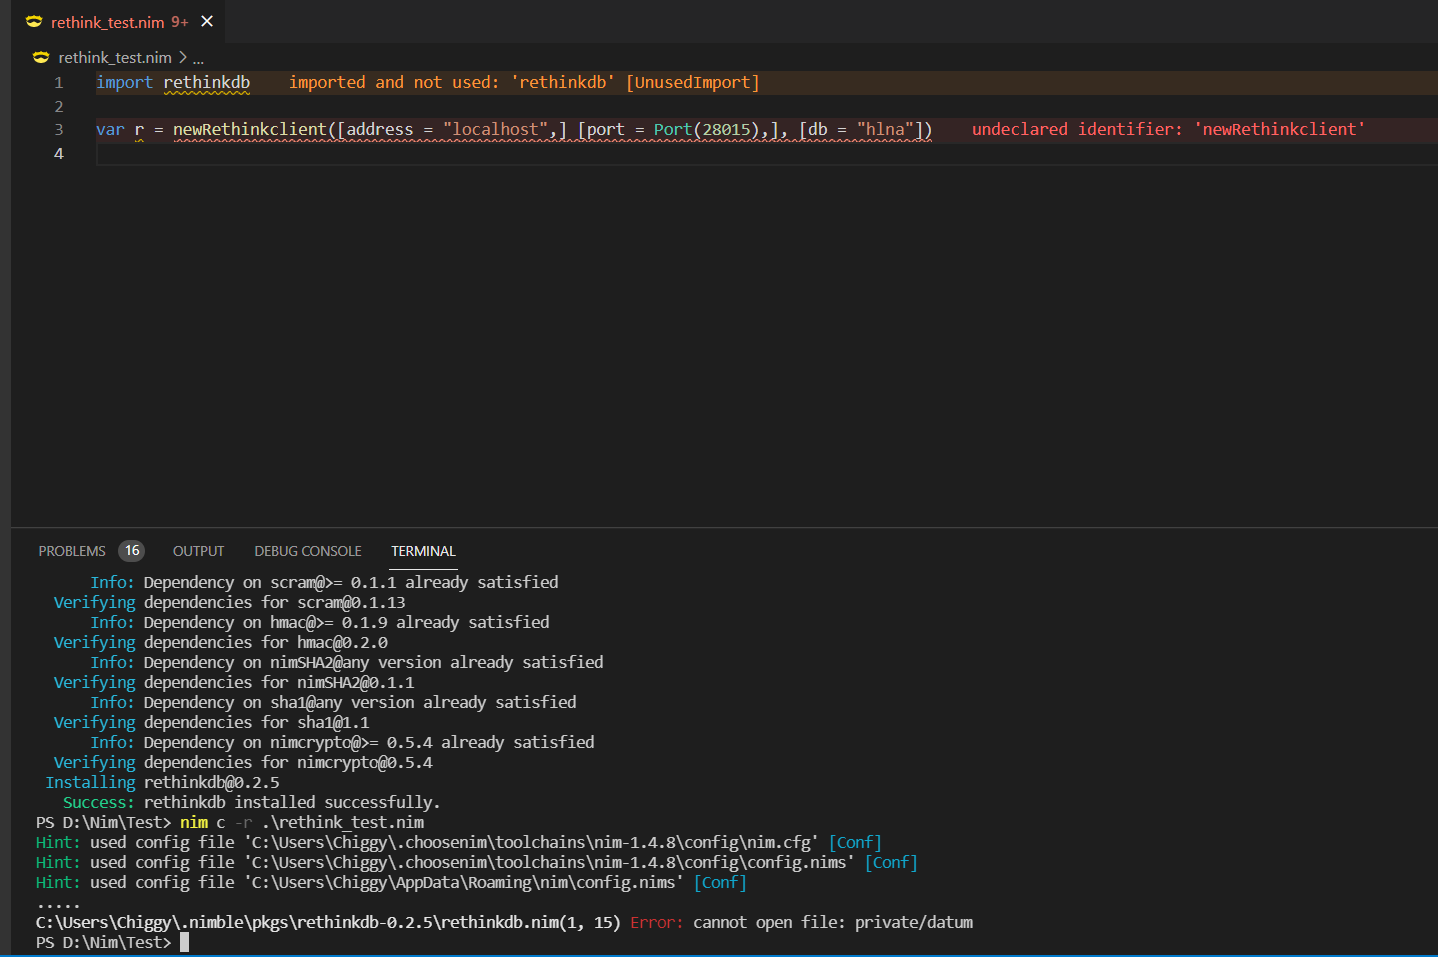Select the PROBLEMS panel tab
Image resolution: width=1438 pixels, height=957 pixels.
click(71, 550)
